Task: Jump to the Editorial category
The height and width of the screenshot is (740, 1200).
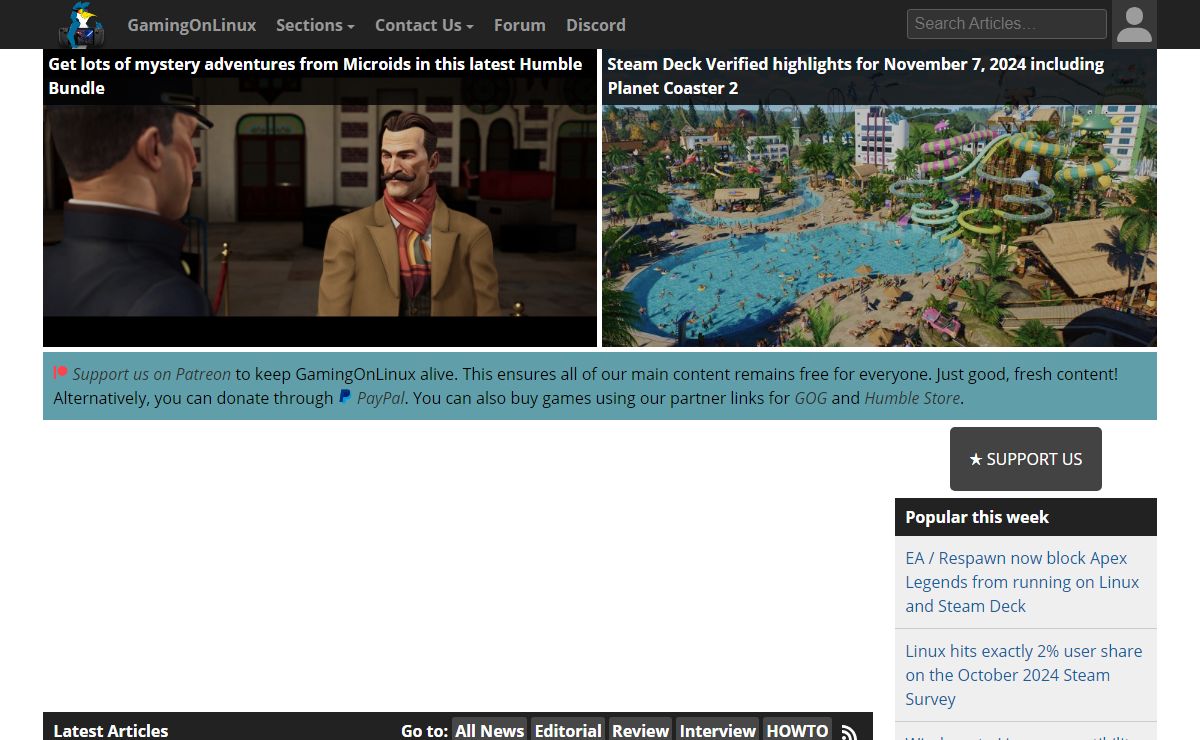Action: (x=568, y=730)
